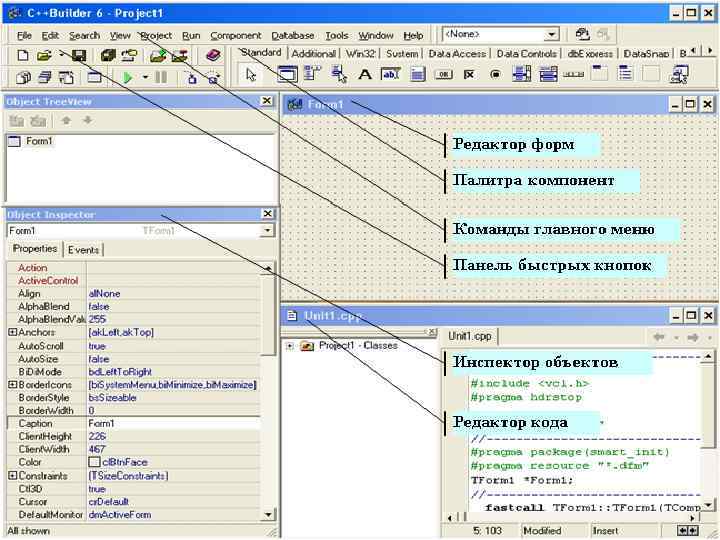Click the Align property value alNone

(x=104, y=293)
